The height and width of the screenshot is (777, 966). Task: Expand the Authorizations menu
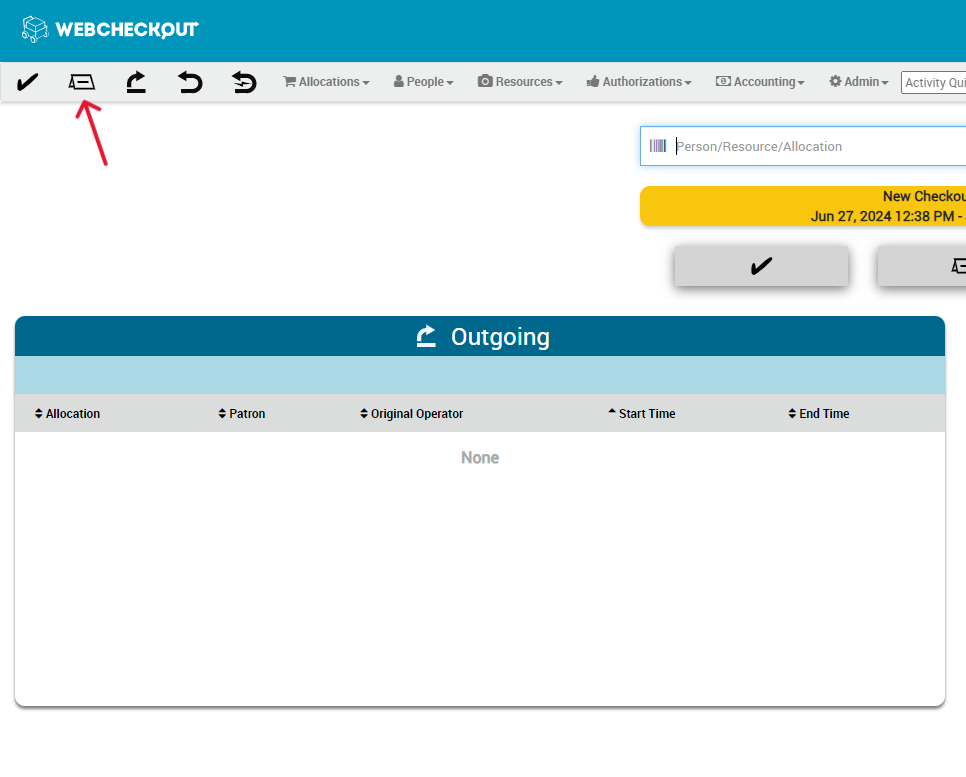[639, 81]
